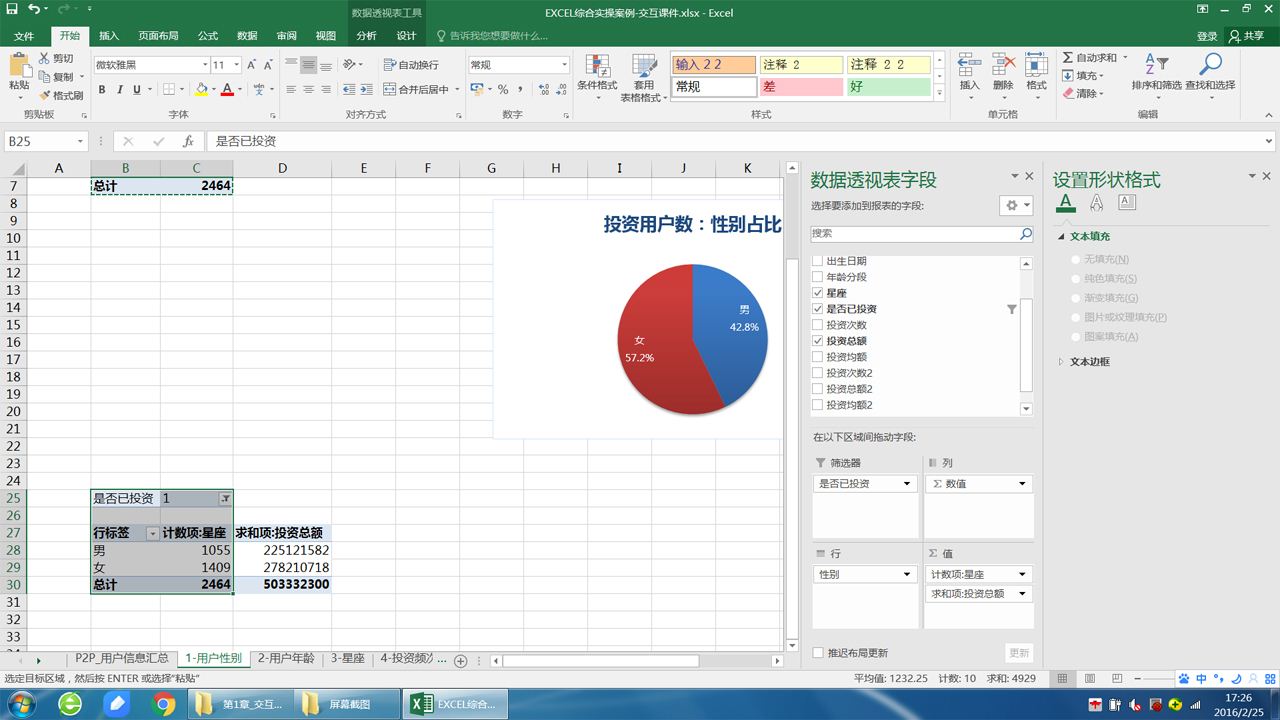This screenshot has width=1280, height=720.
Task: Open Chrome from the Windows taskbar
Action: (163, 705)
